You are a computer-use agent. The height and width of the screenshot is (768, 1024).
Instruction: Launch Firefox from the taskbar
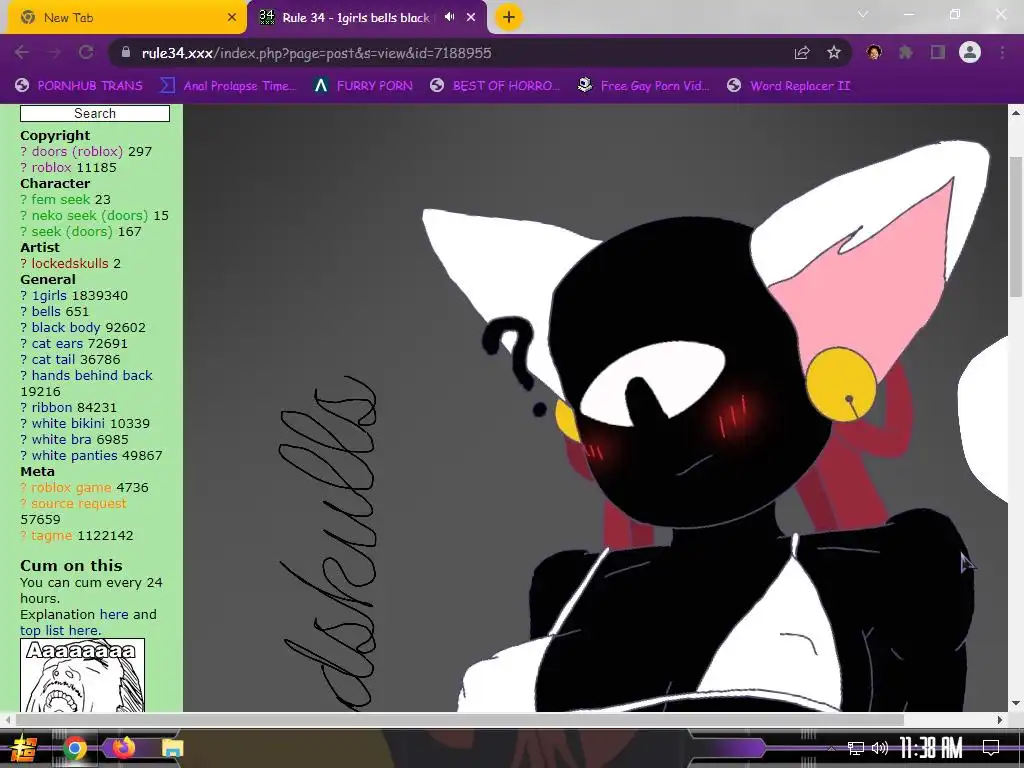(123, 748)
